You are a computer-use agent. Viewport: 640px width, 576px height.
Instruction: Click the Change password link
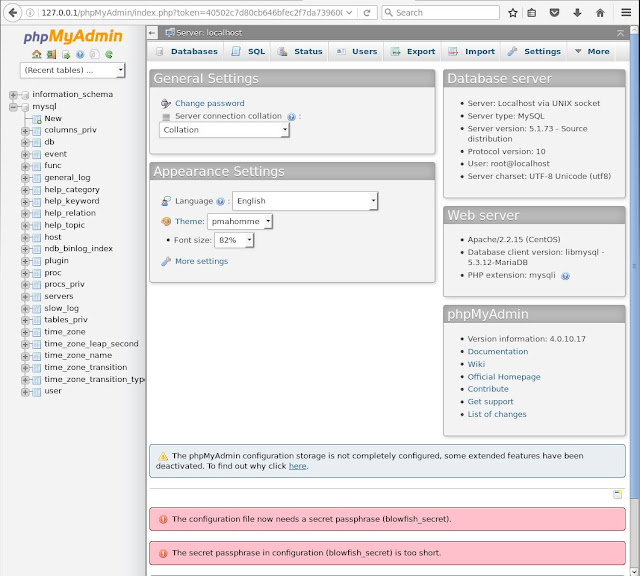pyautogui.click(x=210, y=103)
